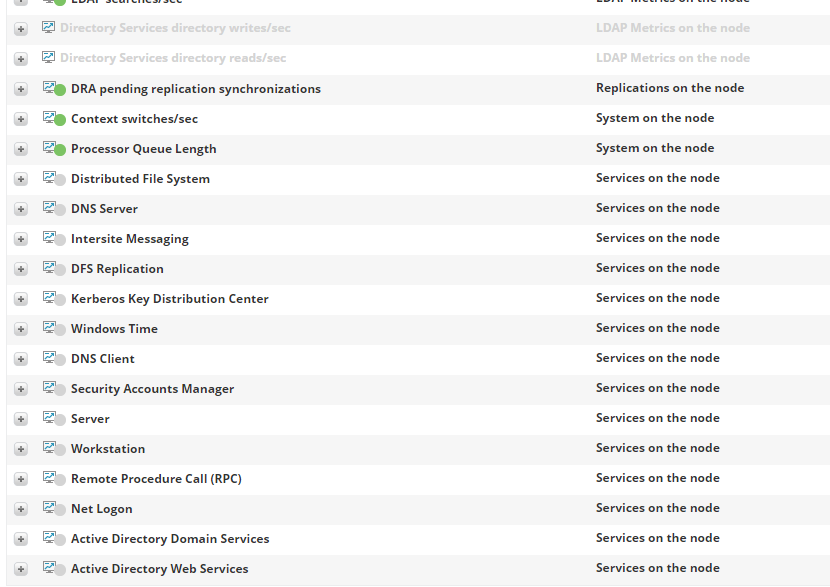
Task: Expand the DFS Replication row
Action: (x=21, y=269)
